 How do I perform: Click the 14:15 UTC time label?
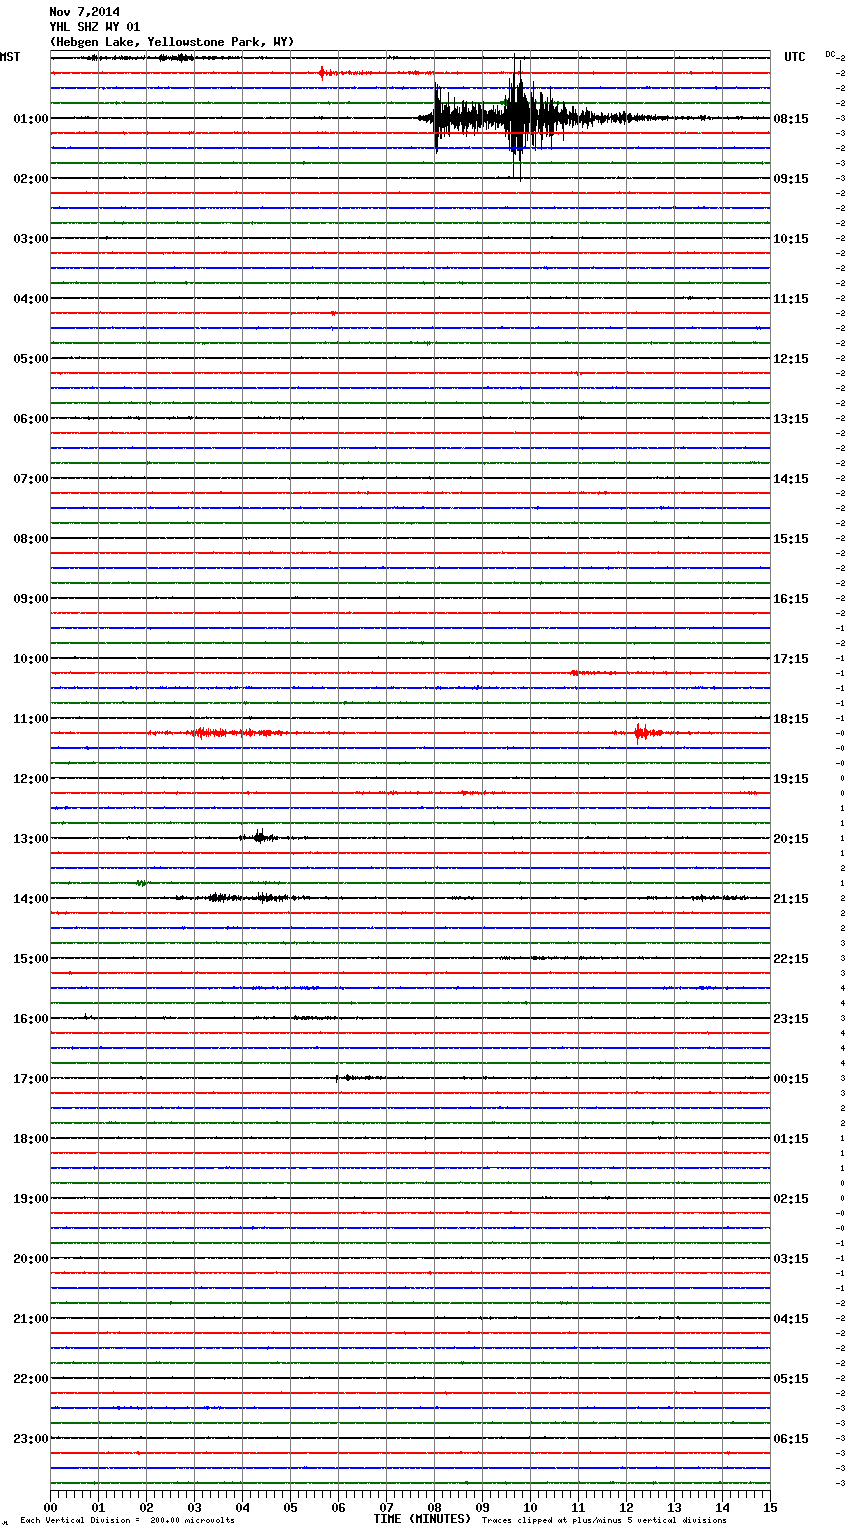(x=791, y=479)
